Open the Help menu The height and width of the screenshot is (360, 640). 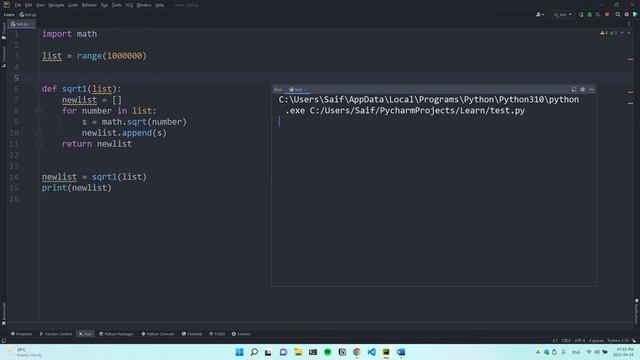159,5
